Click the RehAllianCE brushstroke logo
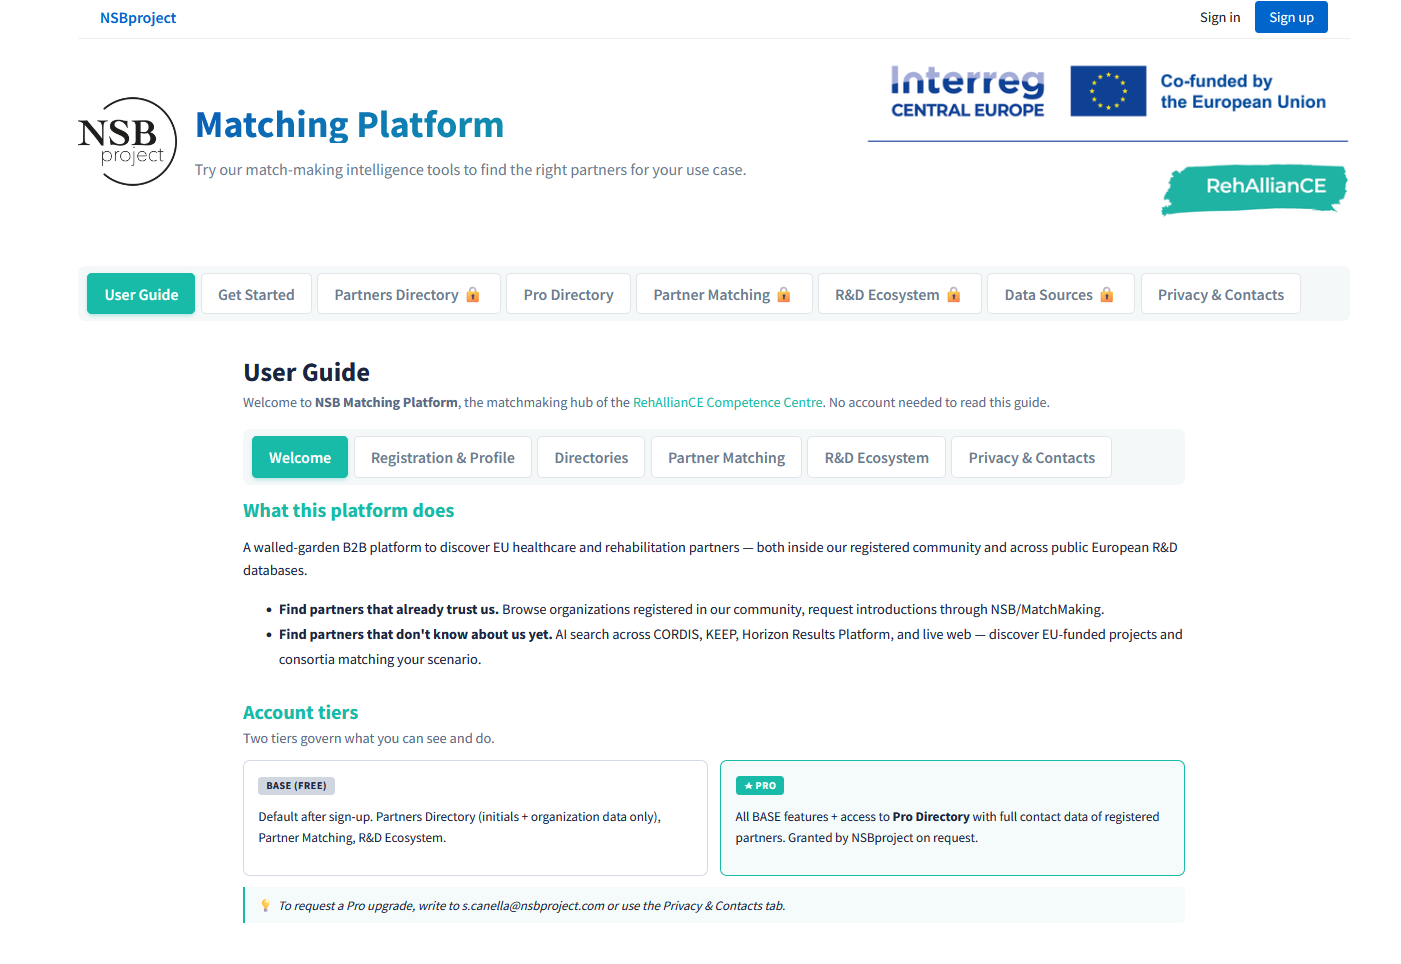Screen dimensions: 1401x964 (1255, 189)
